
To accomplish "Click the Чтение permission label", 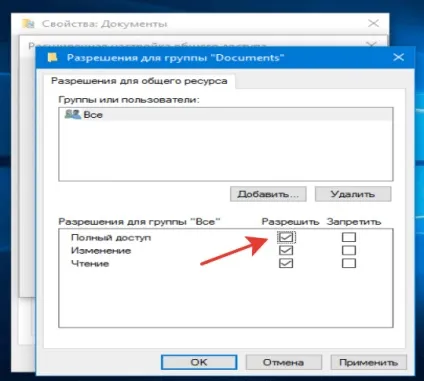I will pyautogui.click(x=90, y=264).
